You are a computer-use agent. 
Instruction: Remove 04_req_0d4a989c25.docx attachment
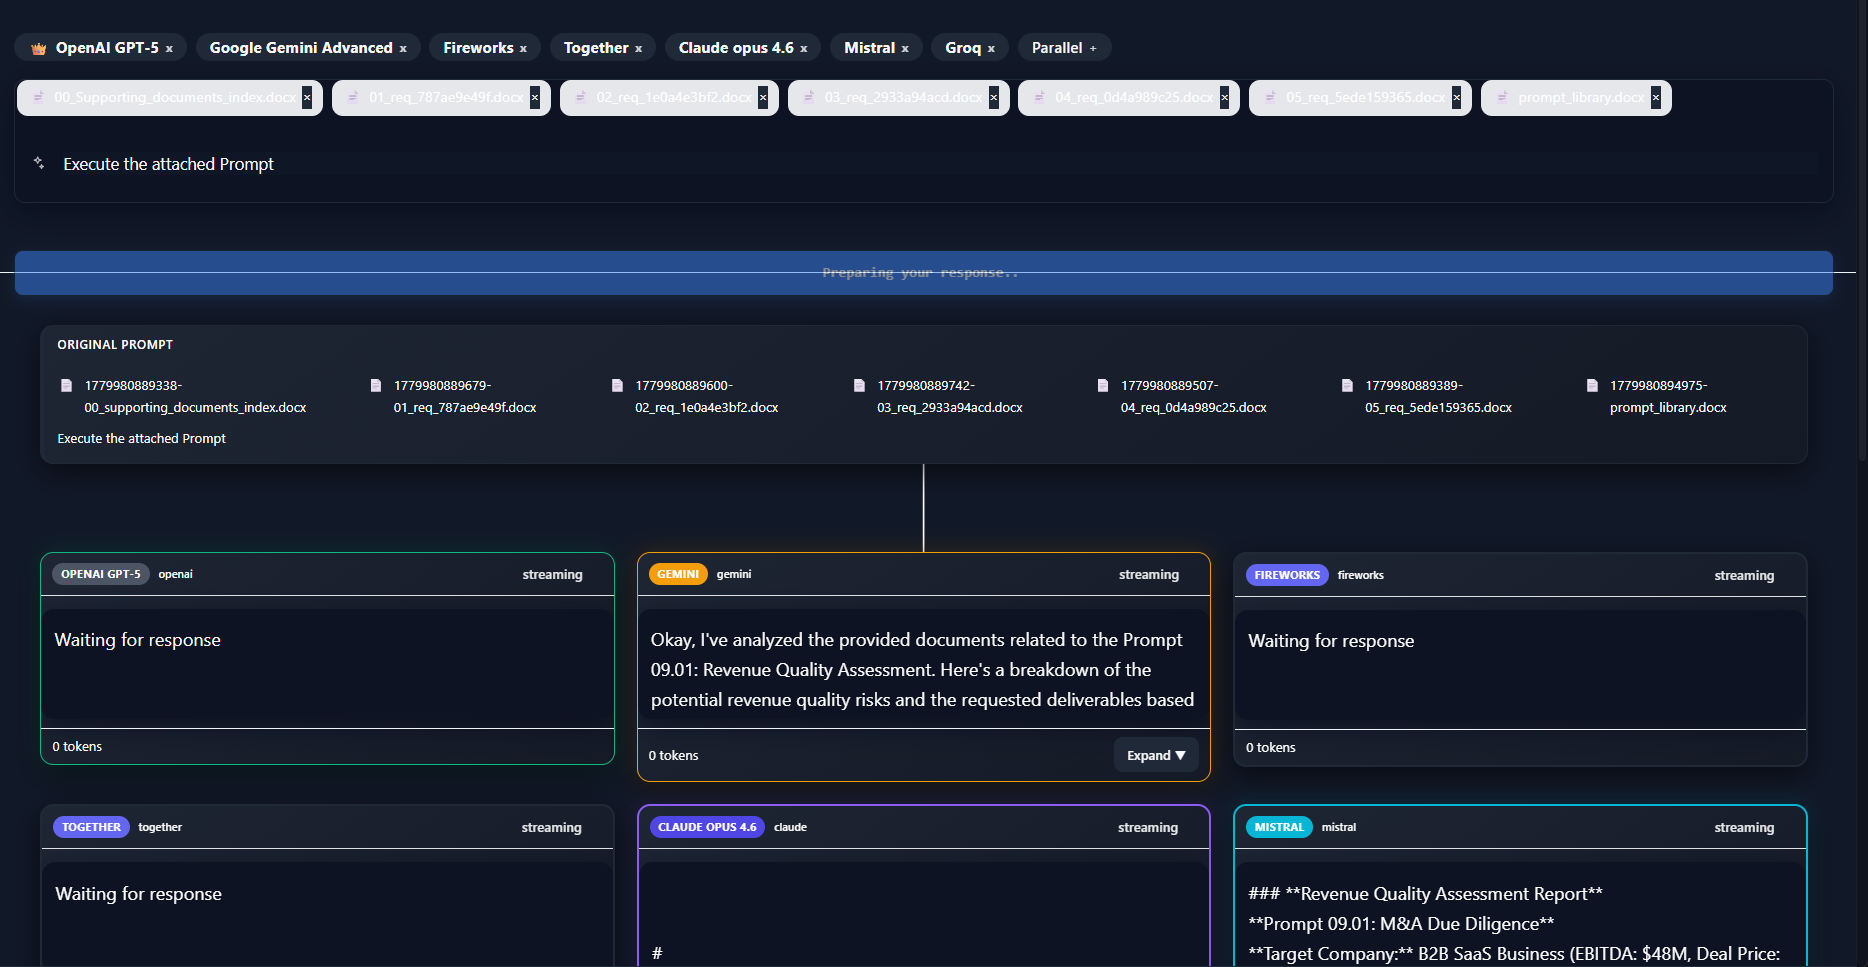(1224, 97)
